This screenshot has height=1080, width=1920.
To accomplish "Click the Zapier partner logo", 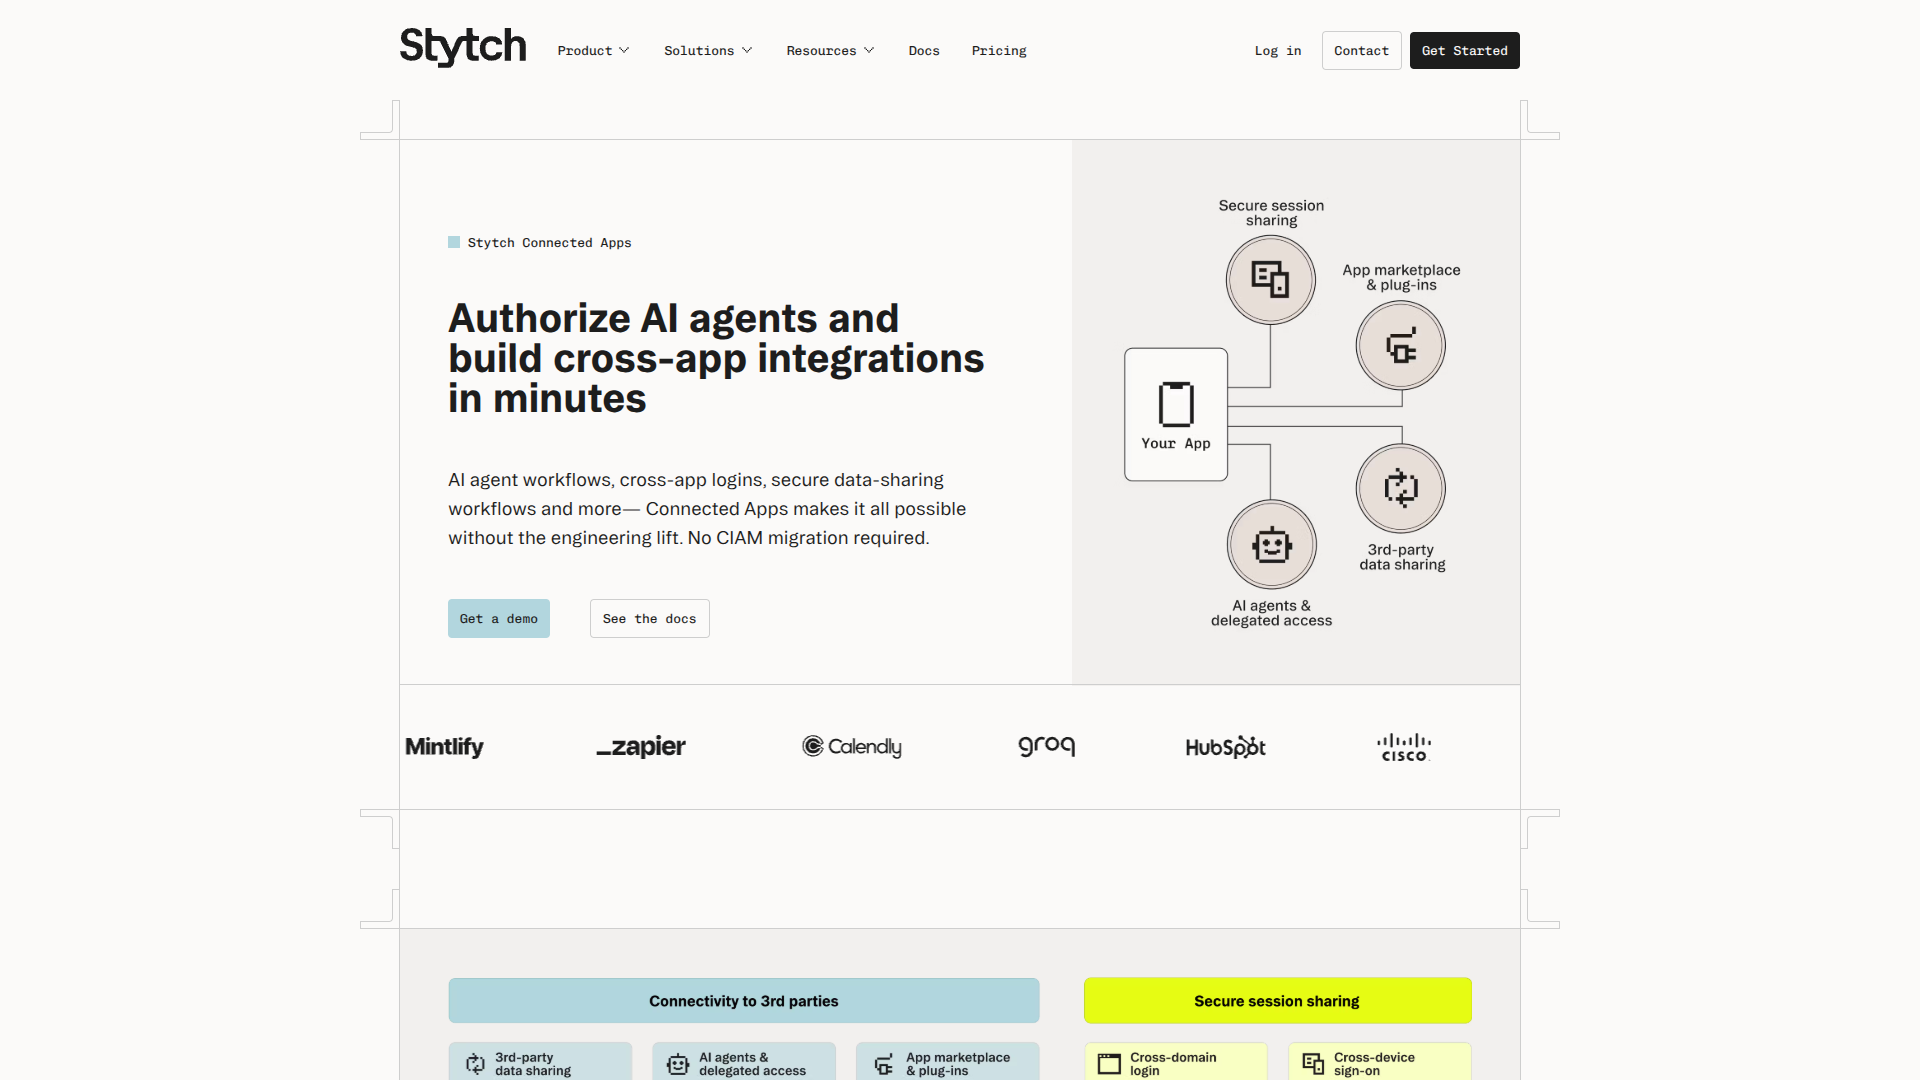I will coord(640,746).
